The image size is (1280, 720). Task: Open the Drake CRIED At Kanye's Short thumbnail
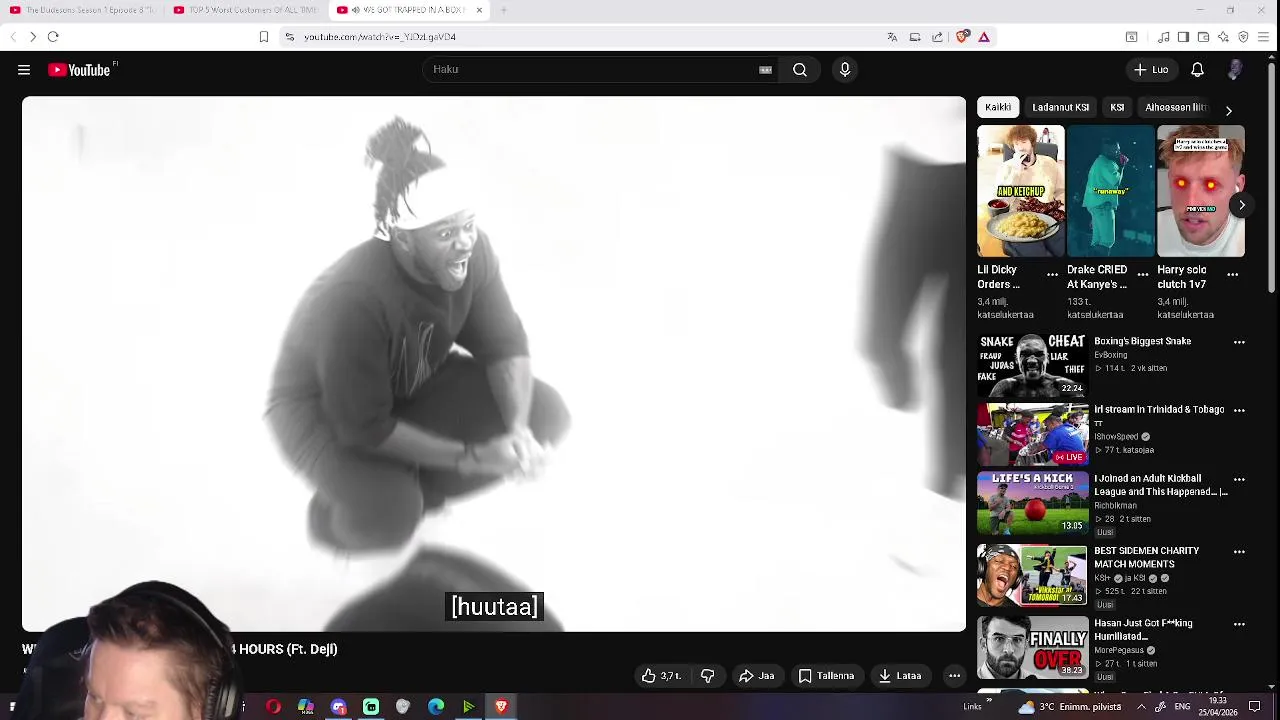[1110, 191]
